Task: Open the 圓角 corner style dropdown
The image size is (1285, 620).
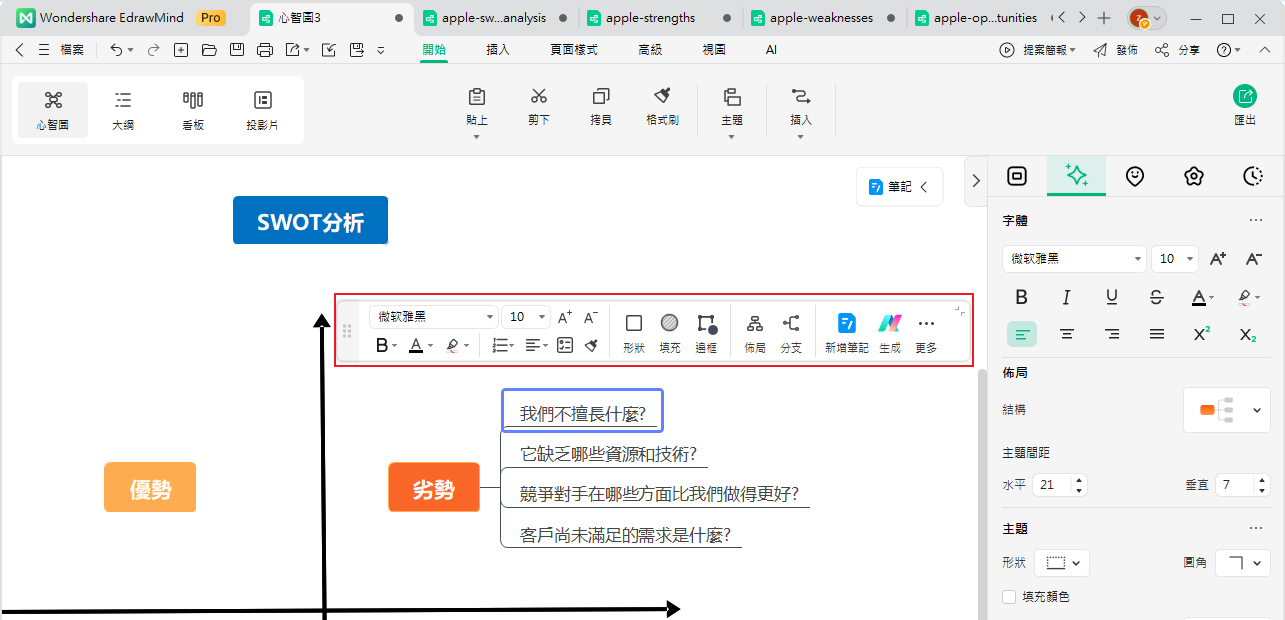Action: click(1242, 562)
